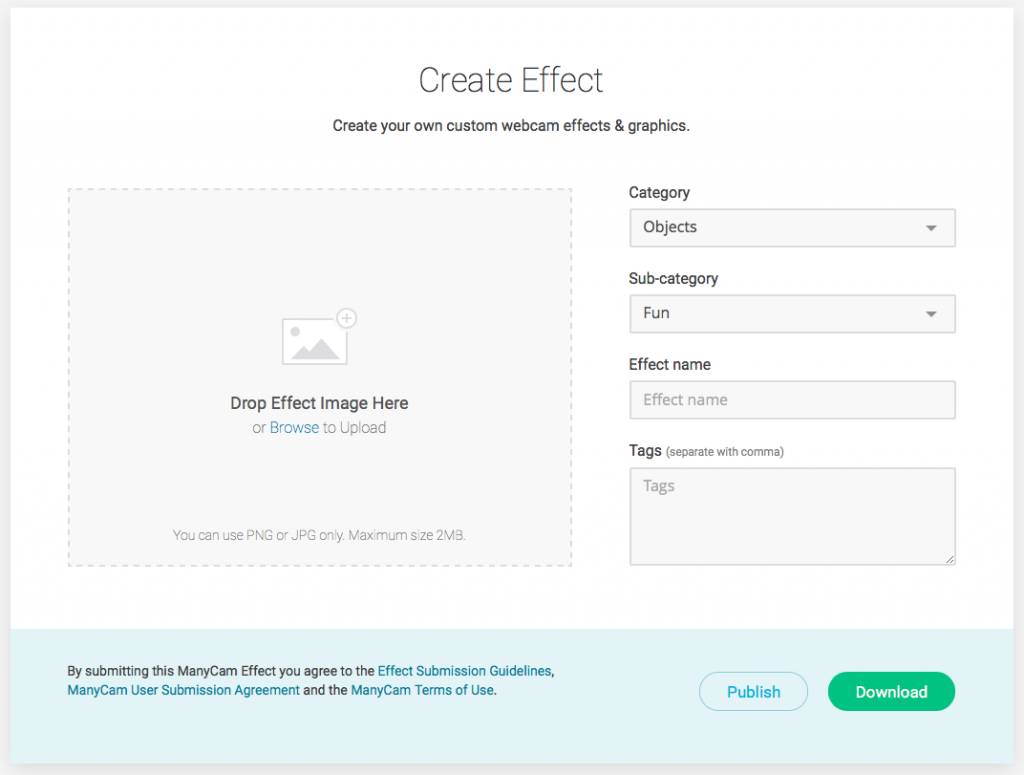1024x775 pixels.
Task: Click the Browse link to upload
Action: [x=294, y=427]
